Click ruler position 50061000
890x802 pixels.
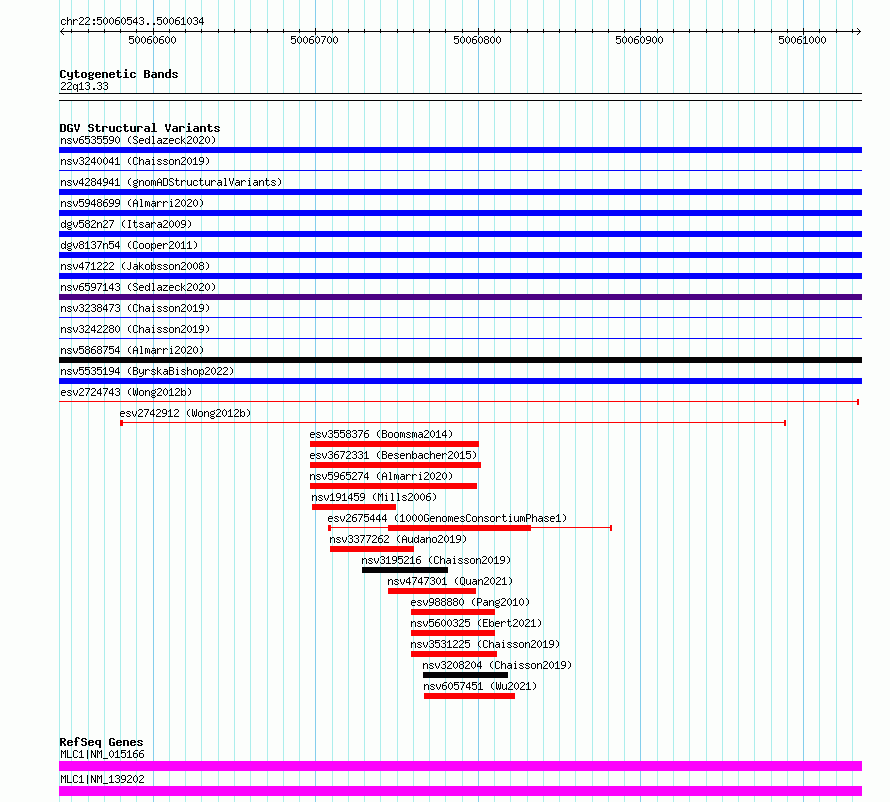[x=803, y=40]
